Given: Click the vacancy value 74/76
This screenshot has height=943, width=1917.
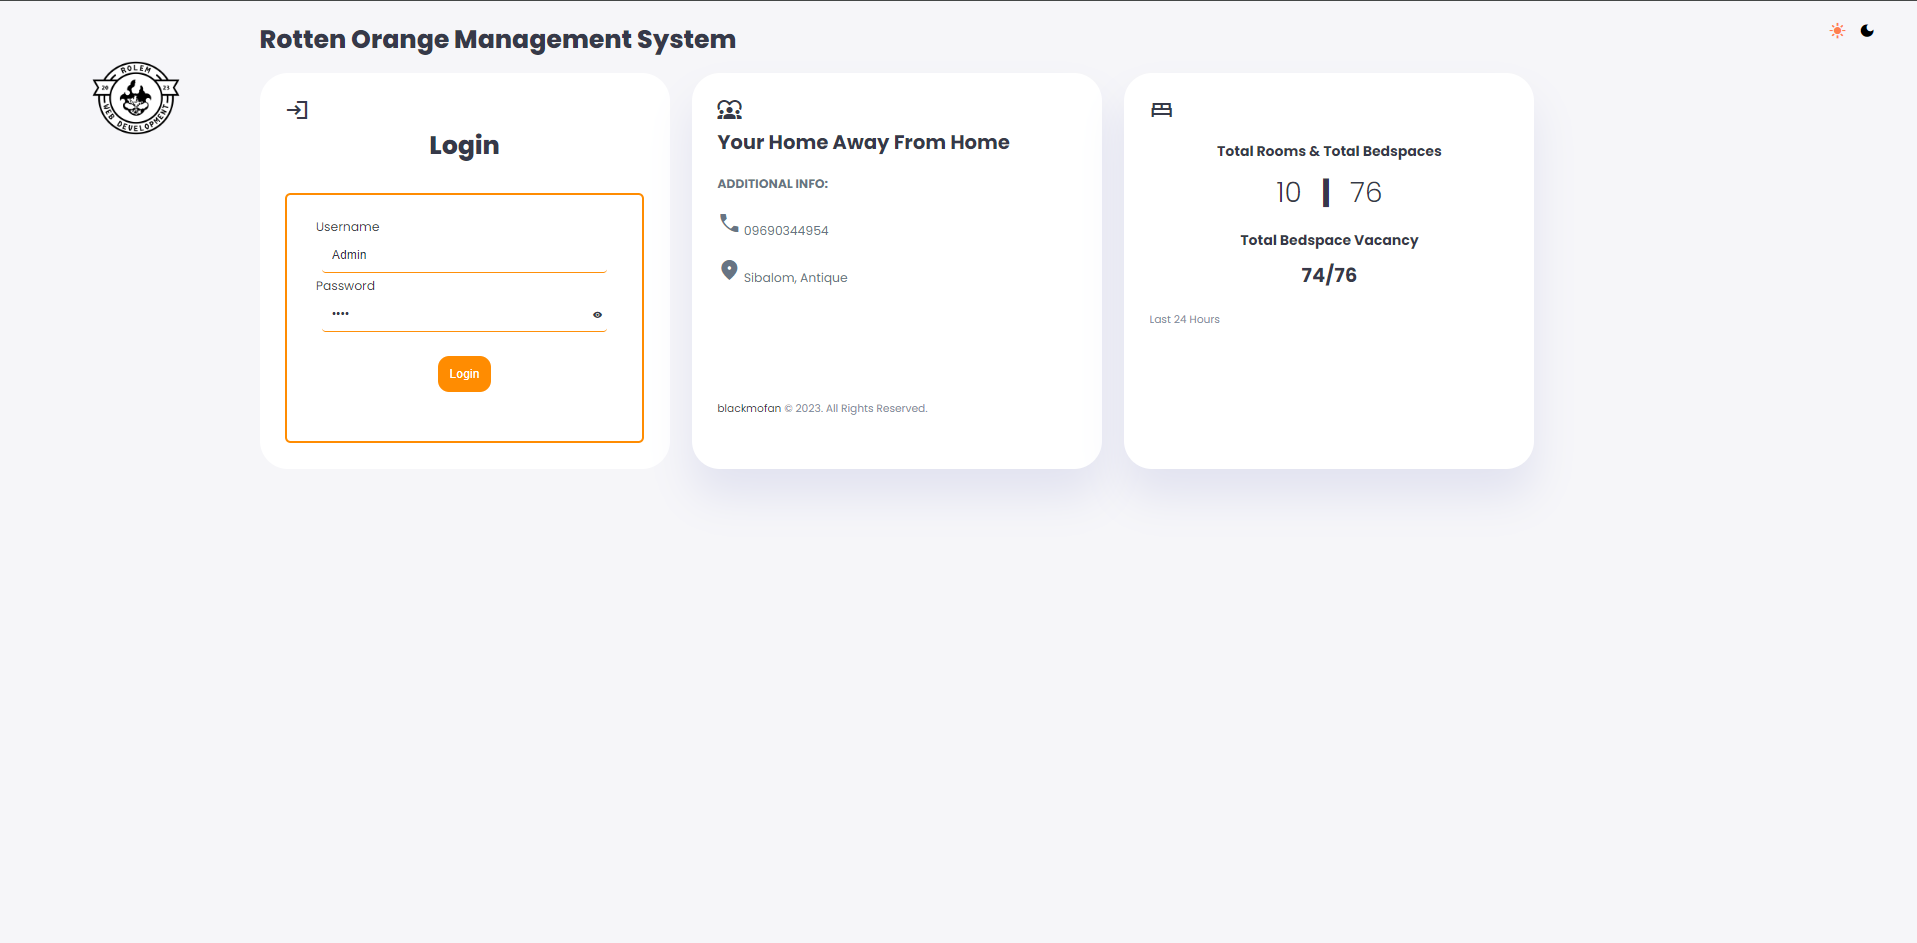Looking at the screenshot, I should (x=1329, y=275).
